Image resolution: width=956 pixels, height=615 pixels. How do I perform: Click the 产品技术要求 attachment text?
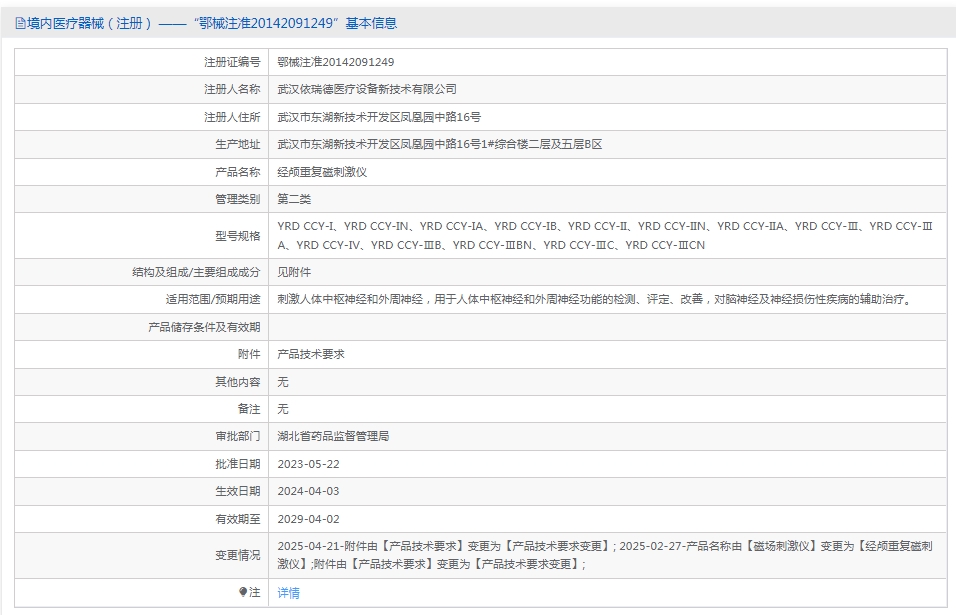pos(311,354)
